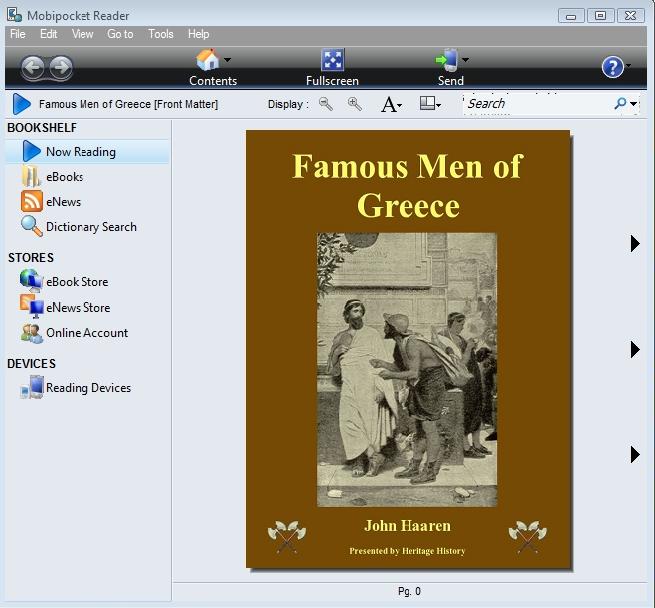The image size is (655, 608).
Task: Click the Send to device icon
Action: pyautogui.click(x=446, y=61)
